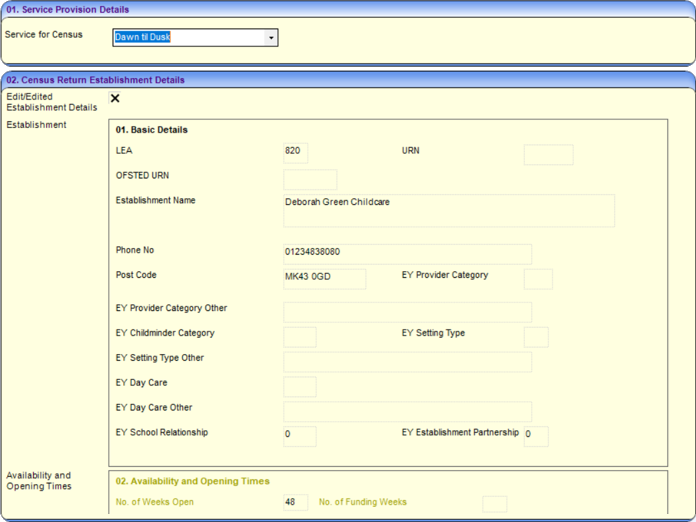Click the Phone No field

[x=407, y=253]
